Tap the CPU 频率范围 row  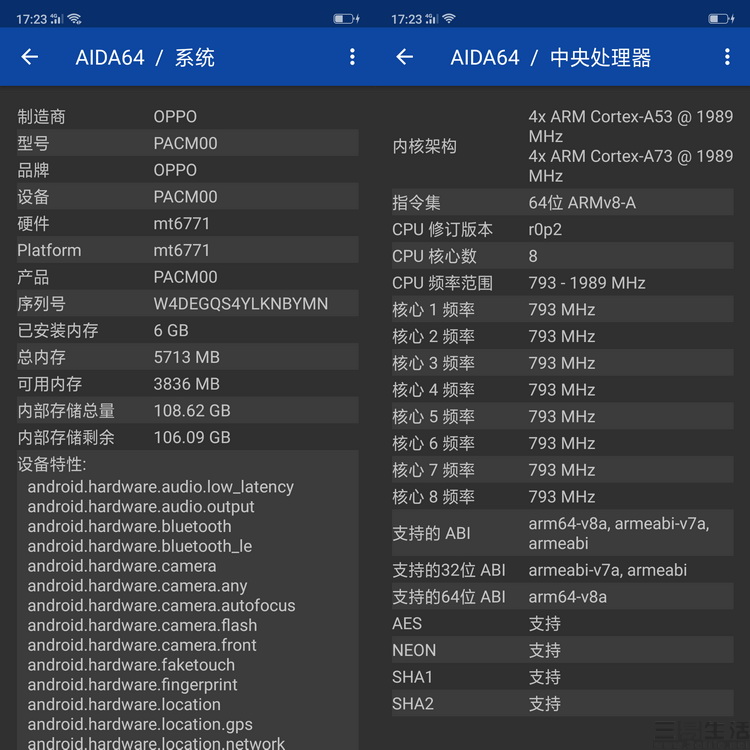(x=562, y=283)
